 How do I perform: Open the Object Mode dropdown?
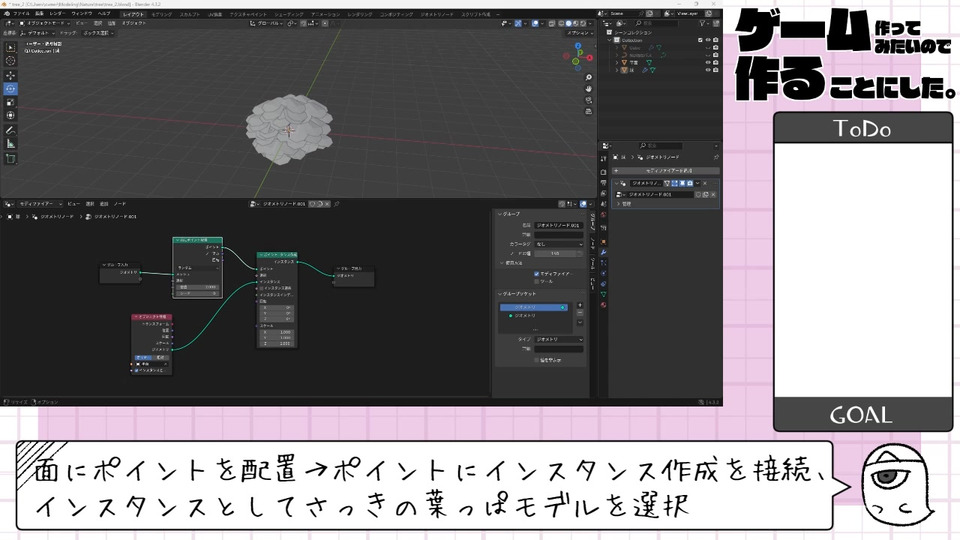click(45, 23)
